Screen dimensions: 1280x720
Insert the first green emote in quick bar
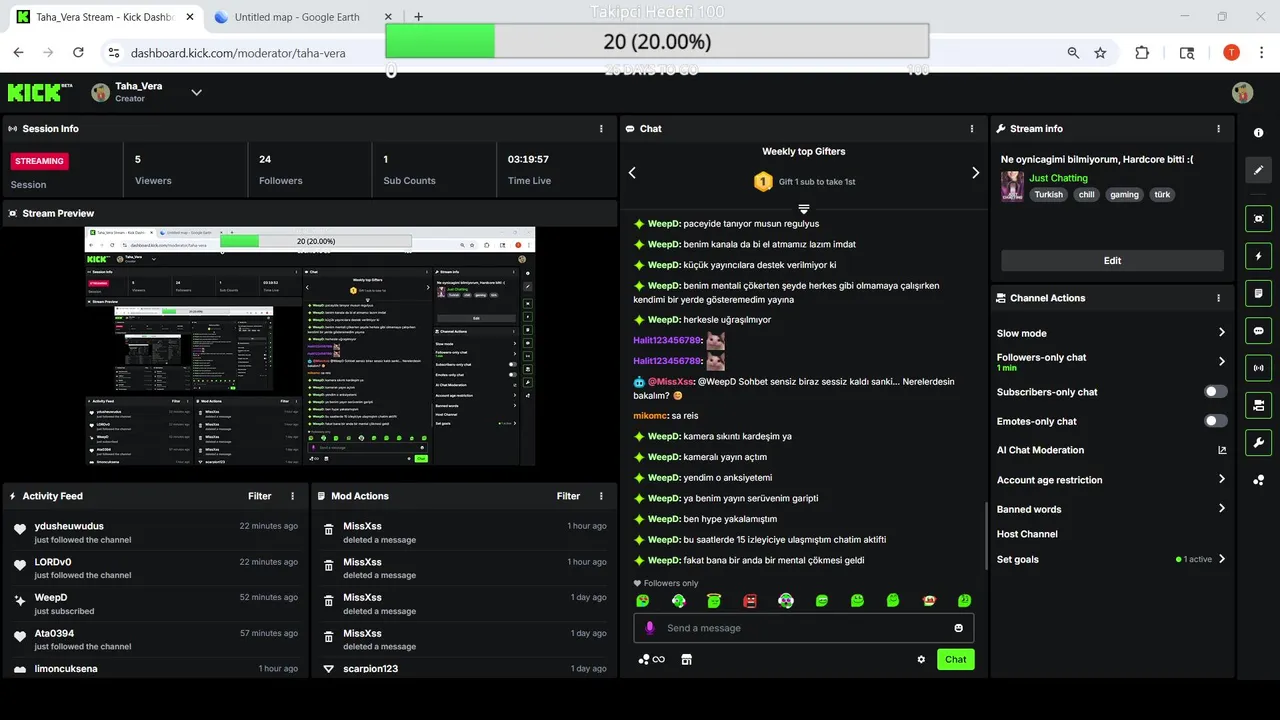pos(643,601)
